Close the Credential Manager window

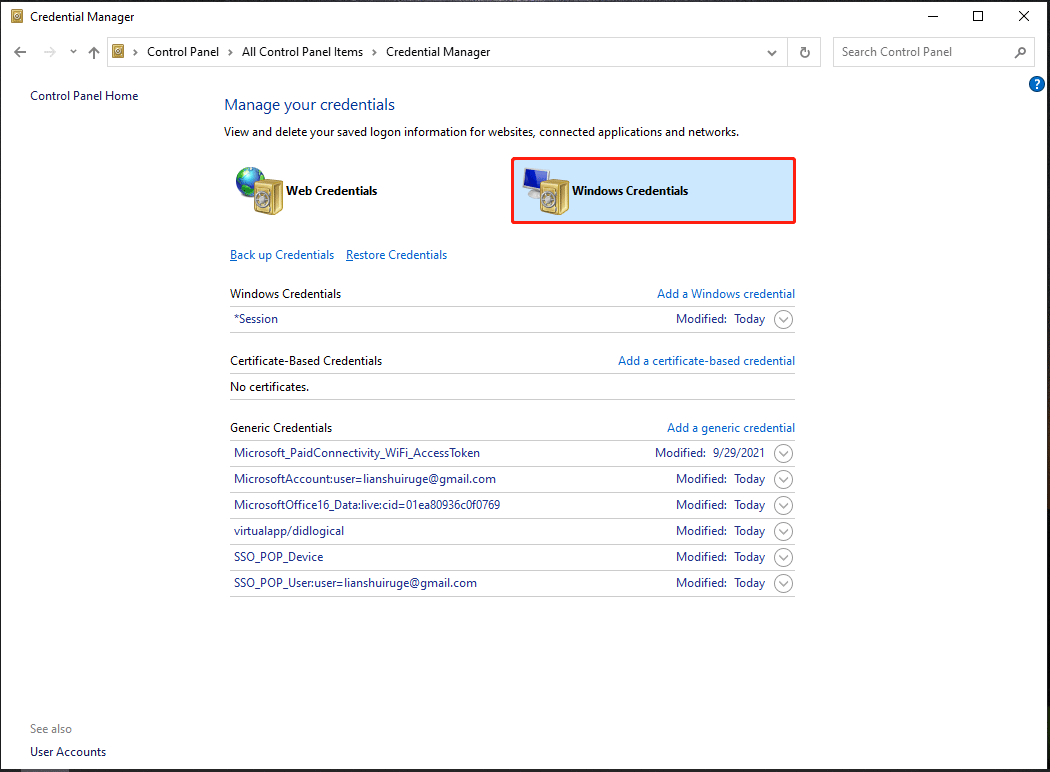(x=1024, y=16)
